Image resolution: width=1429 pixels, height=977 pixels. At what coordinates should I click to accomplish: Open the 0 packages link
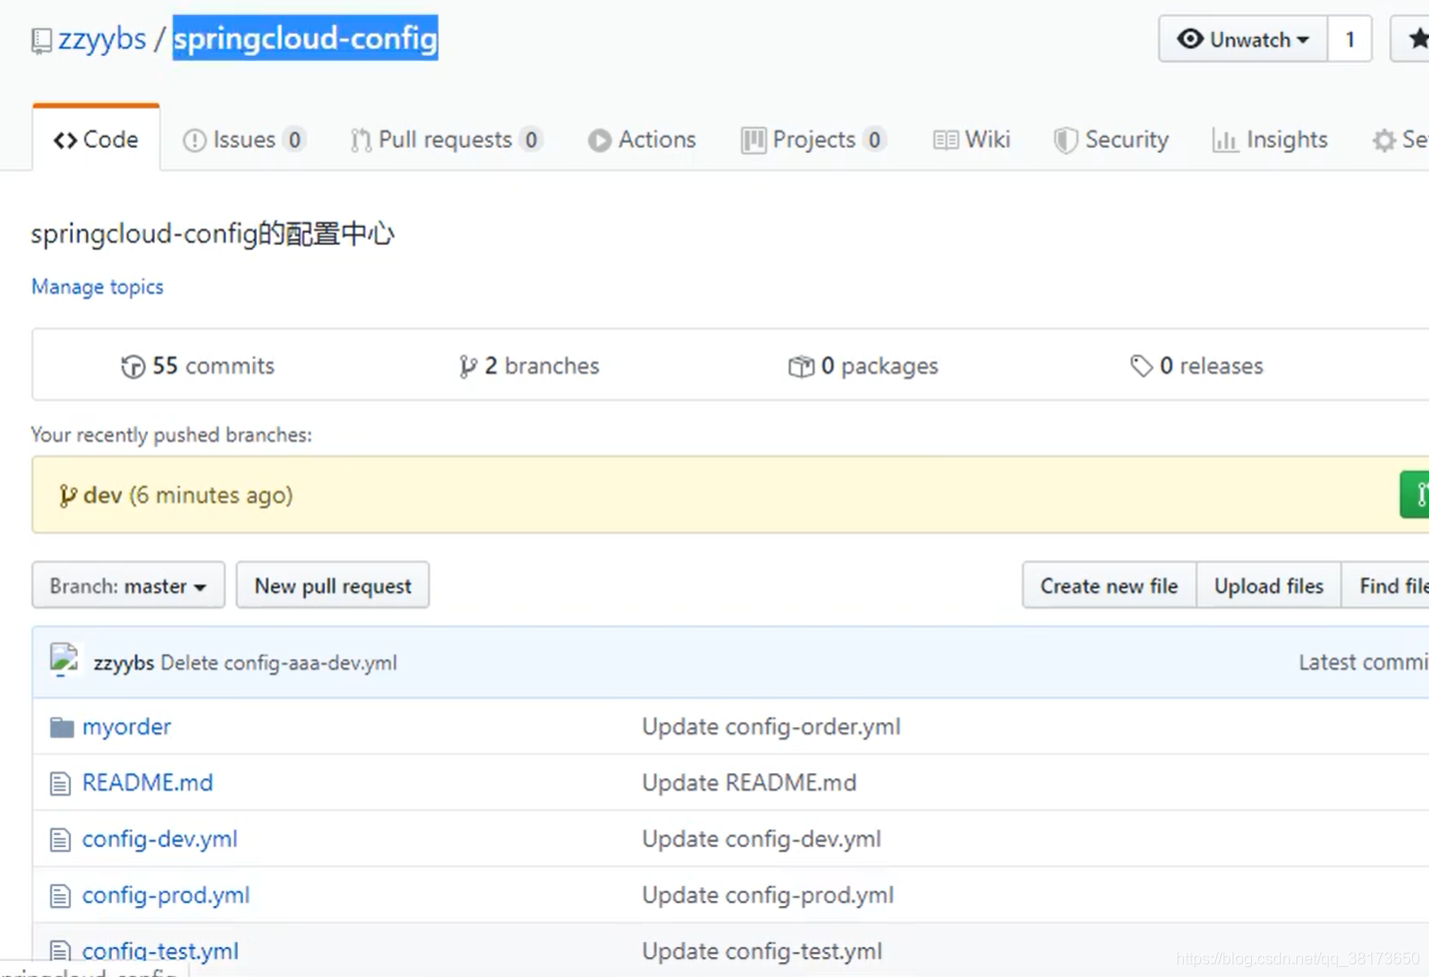tap(864, 366)
